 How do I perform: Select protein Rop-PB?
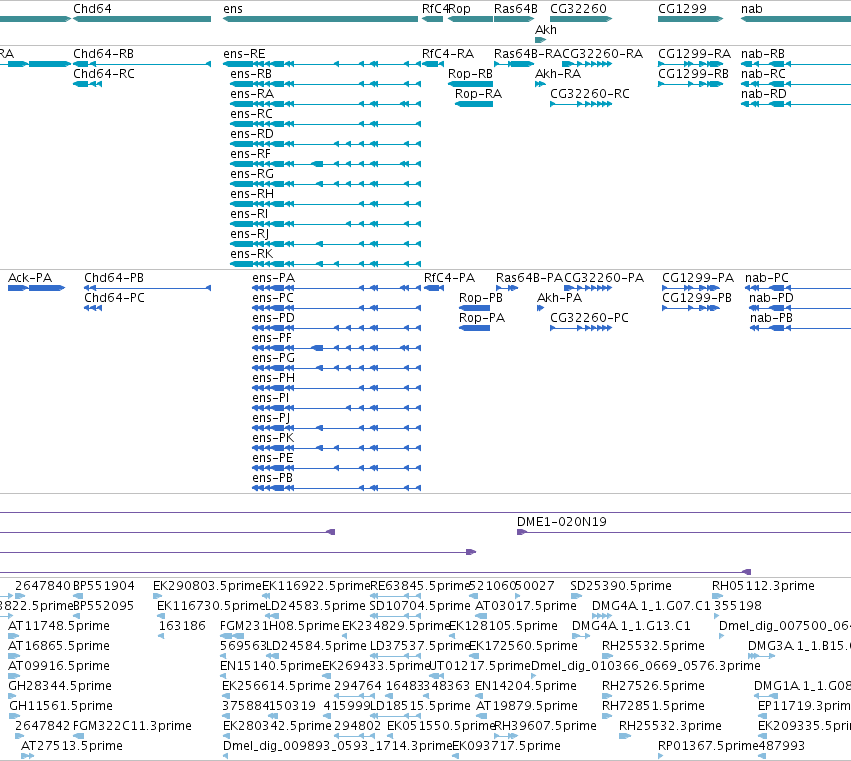pyautogui.click(x=481, y=298)
